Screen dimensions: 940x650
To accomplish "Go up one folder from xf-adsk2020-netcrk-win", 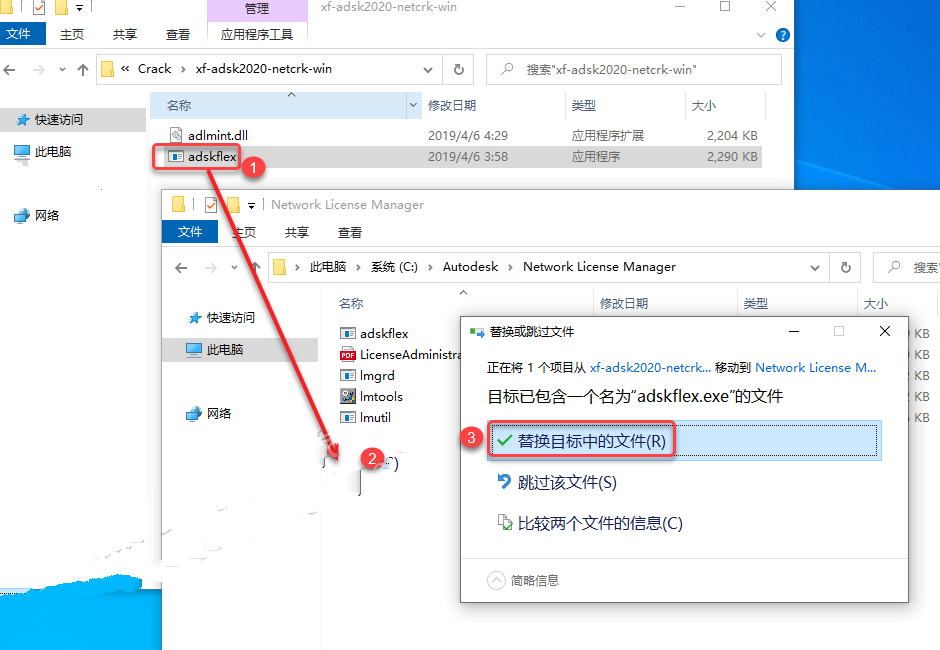I will pos(83,70).
